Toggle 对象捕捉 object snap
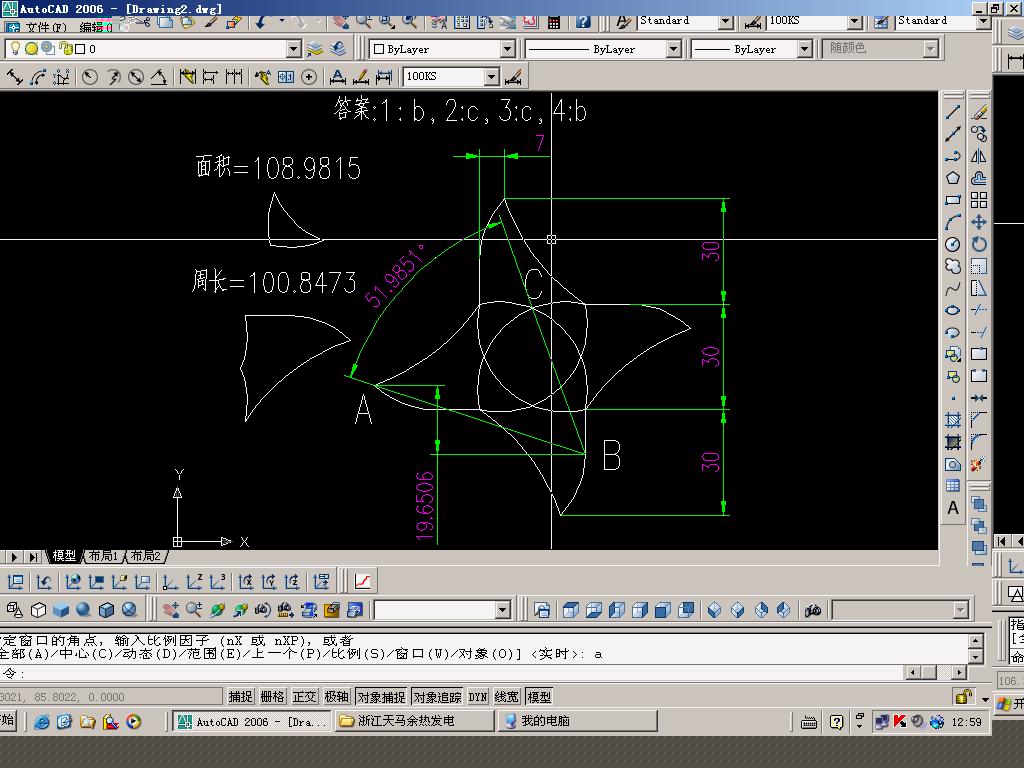 point(382,697)
